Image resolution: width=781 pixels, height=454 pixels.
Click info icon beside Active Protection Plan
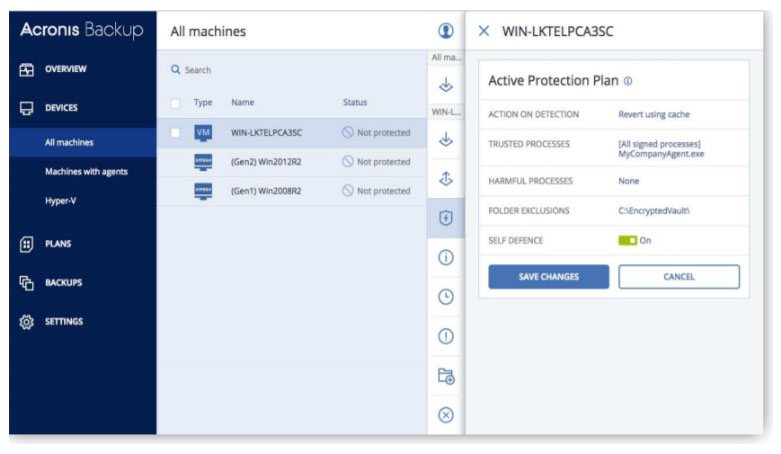(x=628, y=81)
